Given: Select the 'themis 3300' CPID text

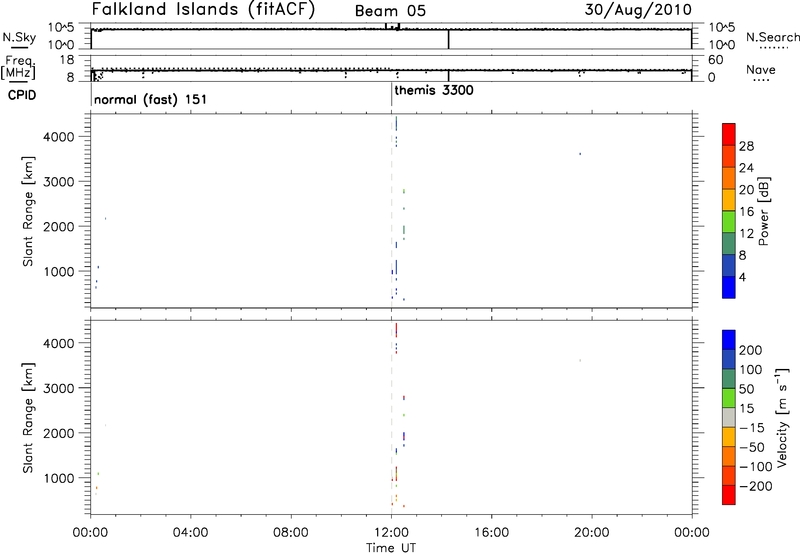Looking at the screenshot, I should tap(434, 90).
